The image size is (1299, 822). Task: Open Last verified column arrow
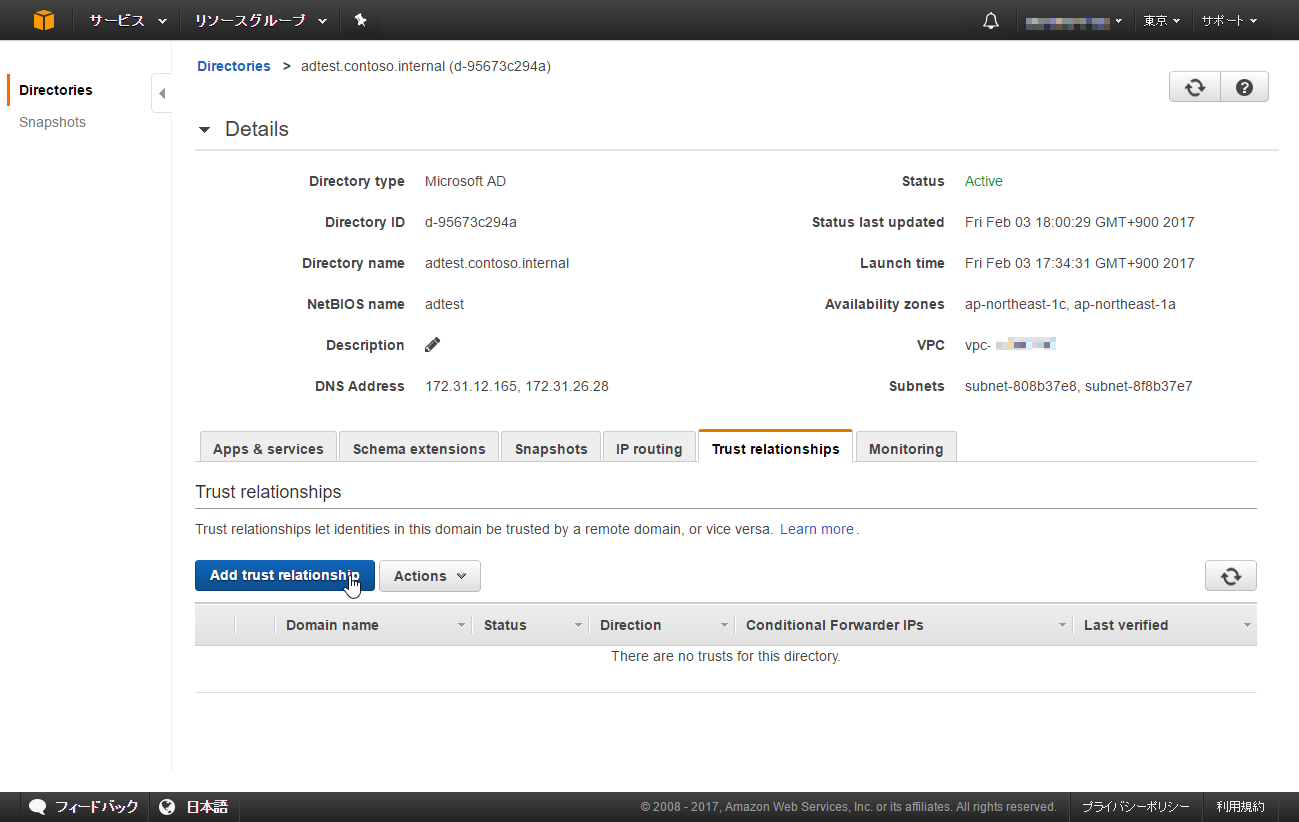[x=1247, y=625]
